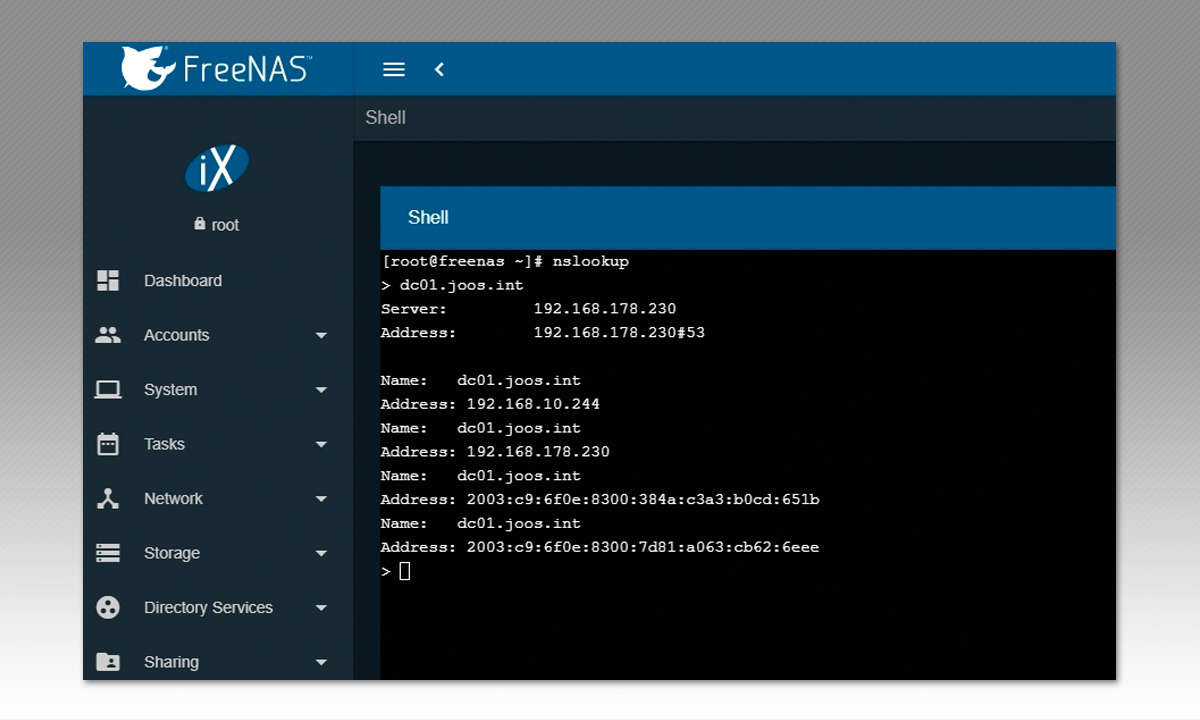Image resolution: width=1200 pixels, height=720 pixels.
Task: Expand the Directory Services menu arrow
Action: 321,608
